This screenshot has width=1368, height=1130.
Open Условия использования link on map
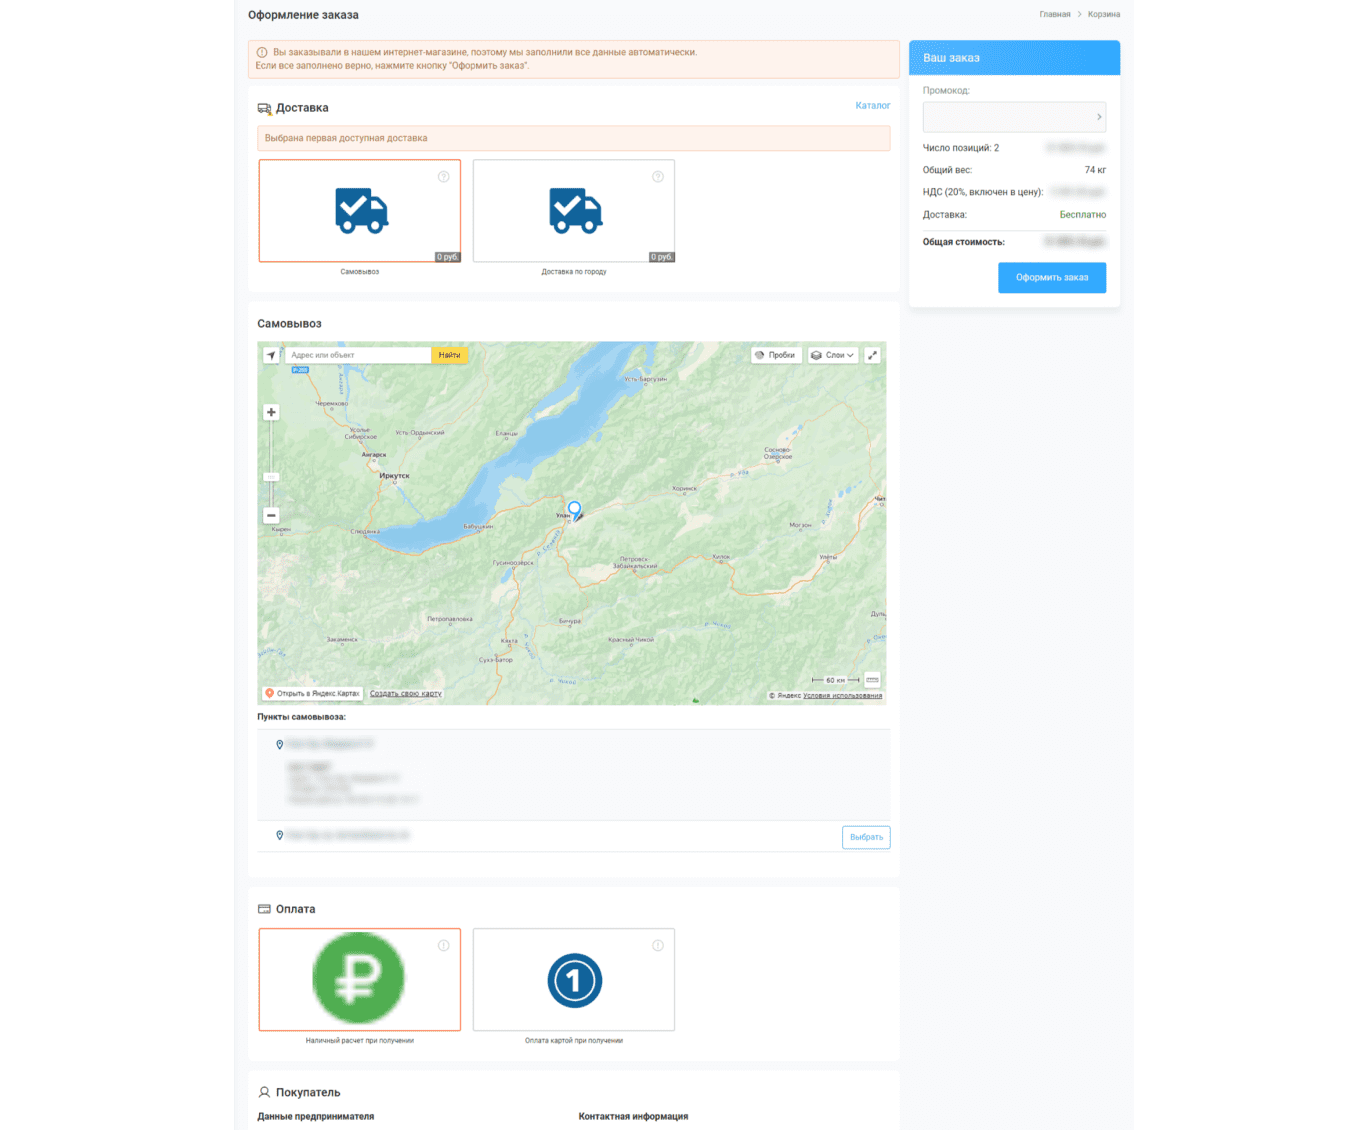click(x=842, y=695)
